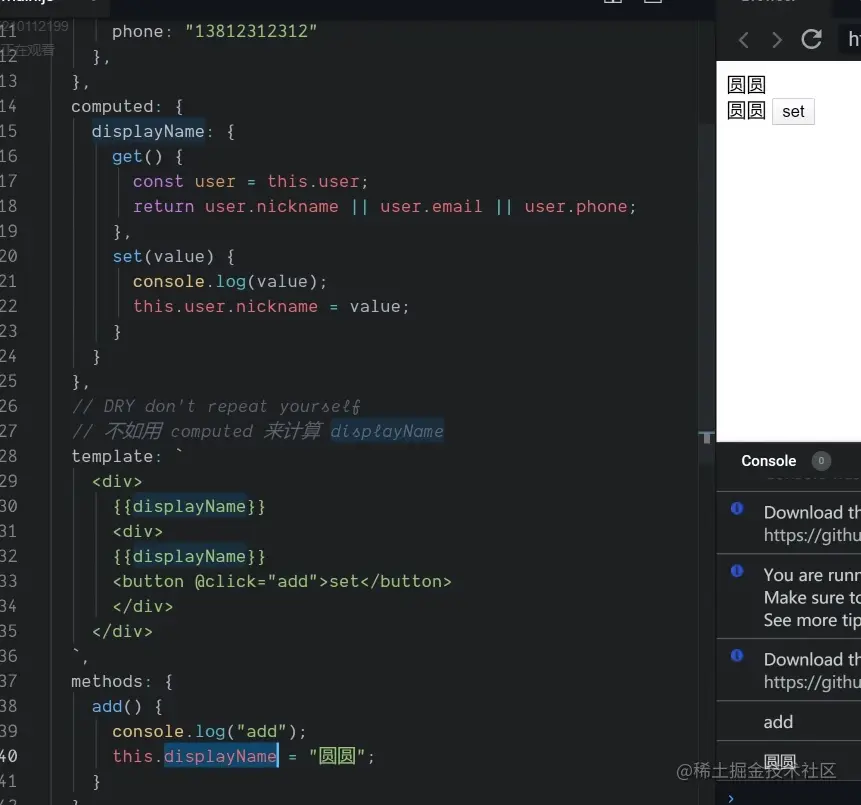Click 'user.nickname' in the return statement

pos(271,206)
